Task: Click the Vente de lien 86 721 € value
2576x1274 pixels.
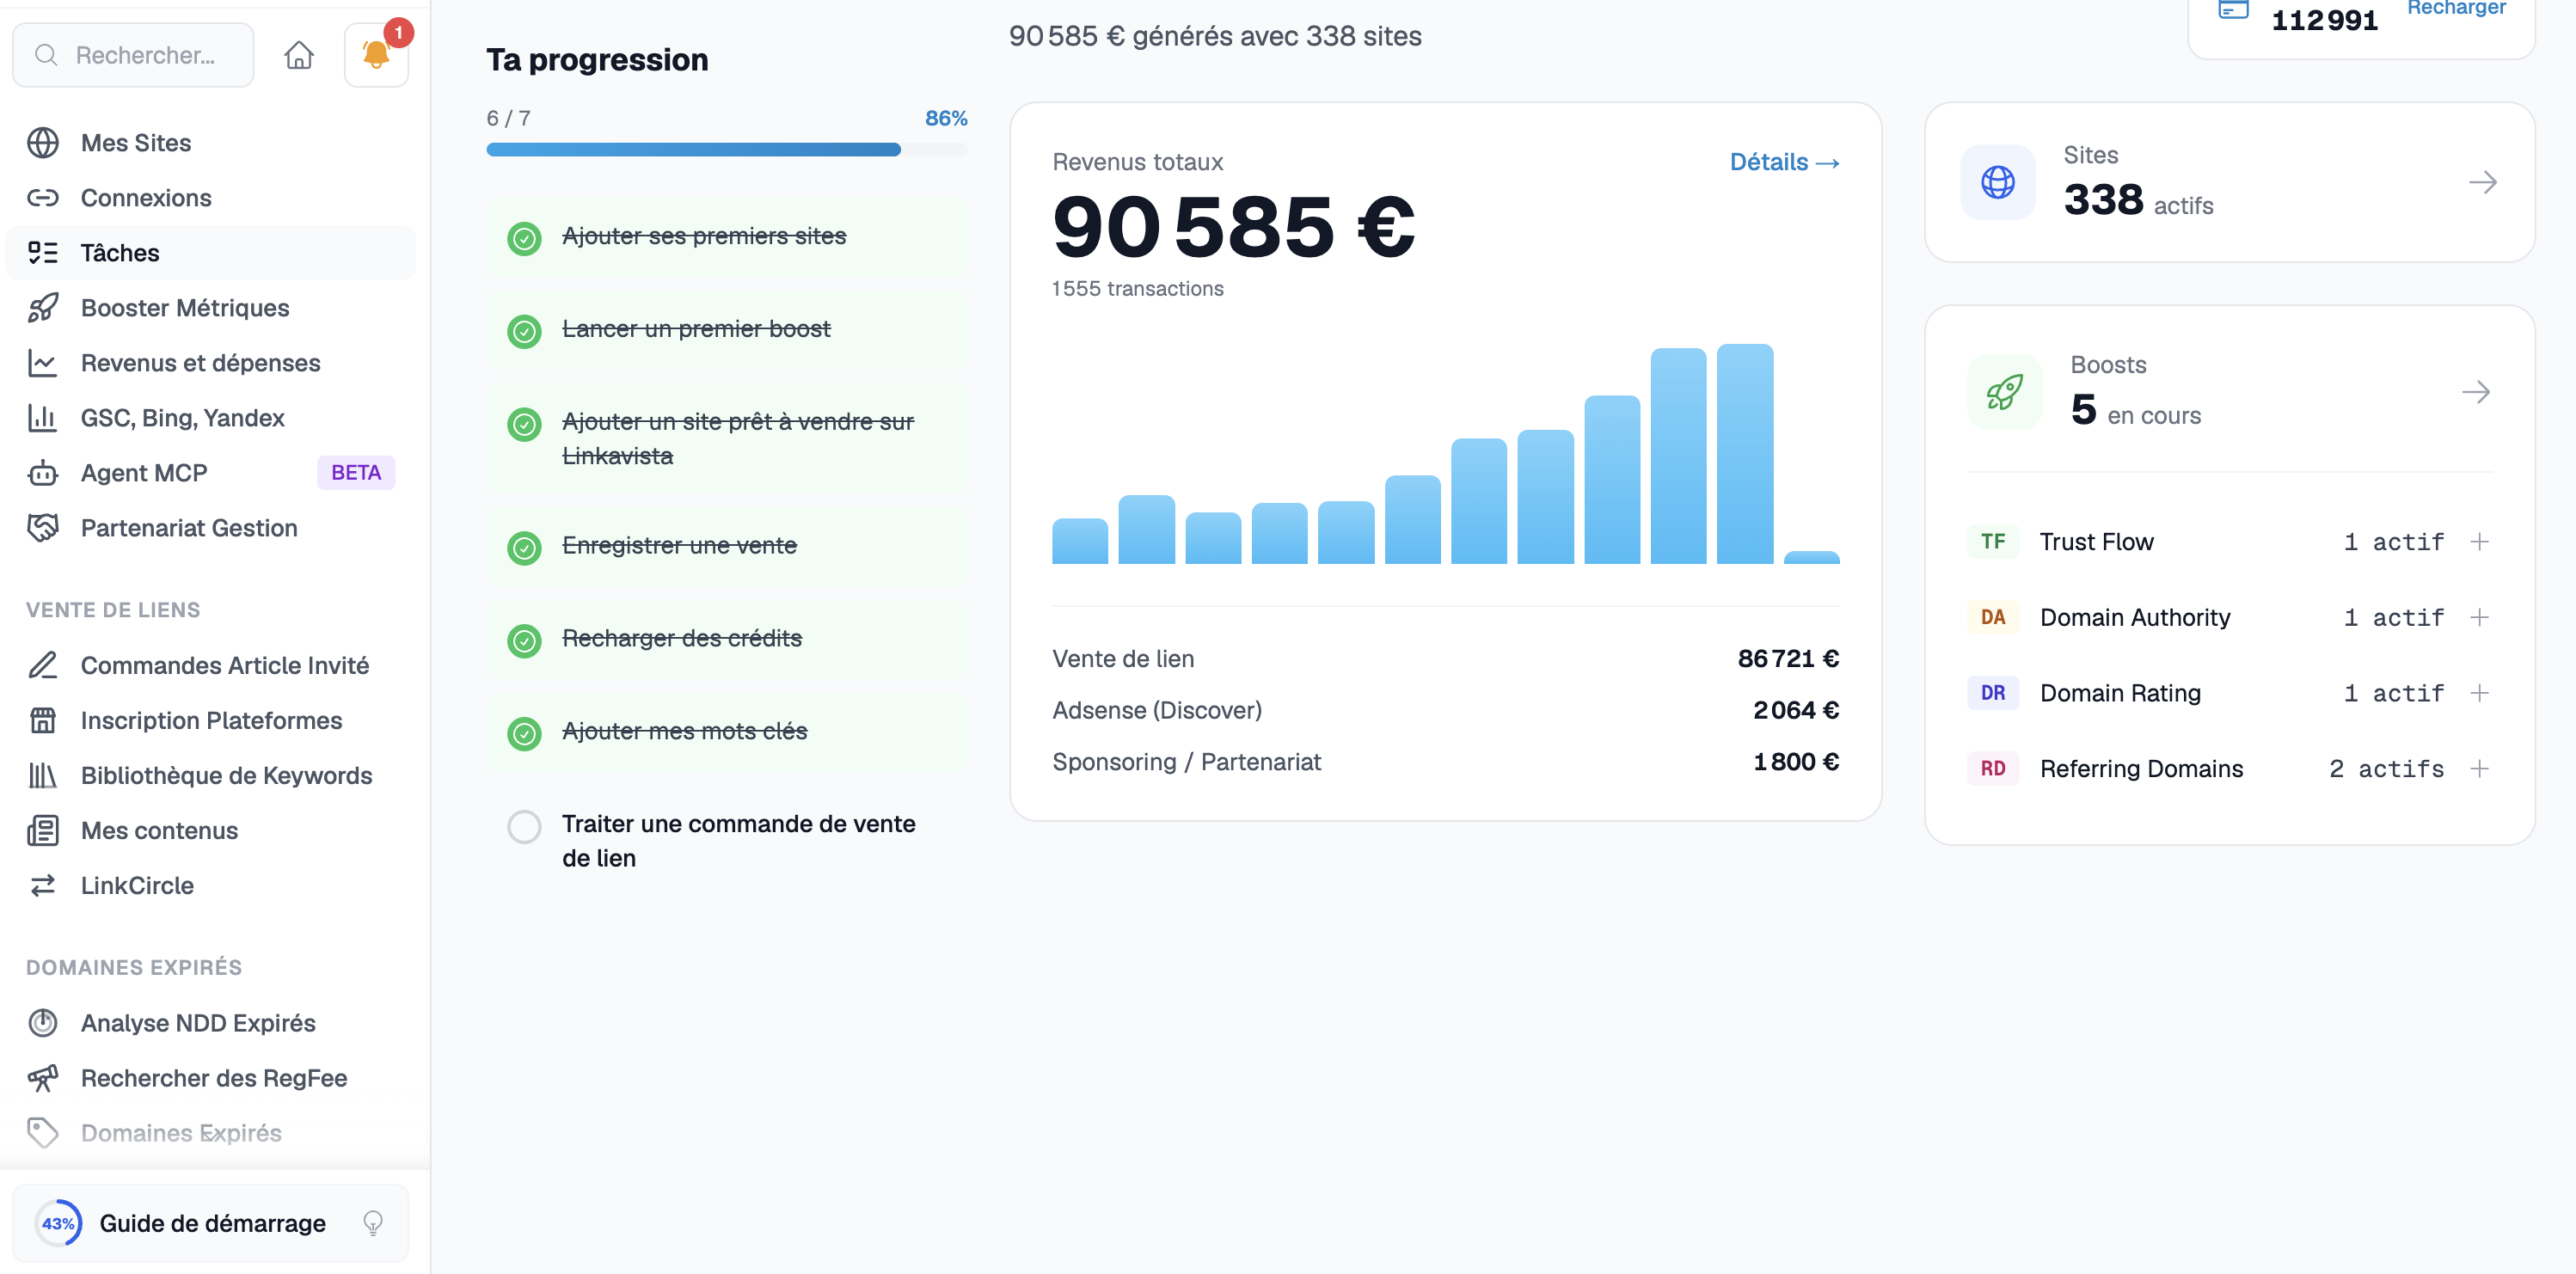Action: pos(1788,659)
